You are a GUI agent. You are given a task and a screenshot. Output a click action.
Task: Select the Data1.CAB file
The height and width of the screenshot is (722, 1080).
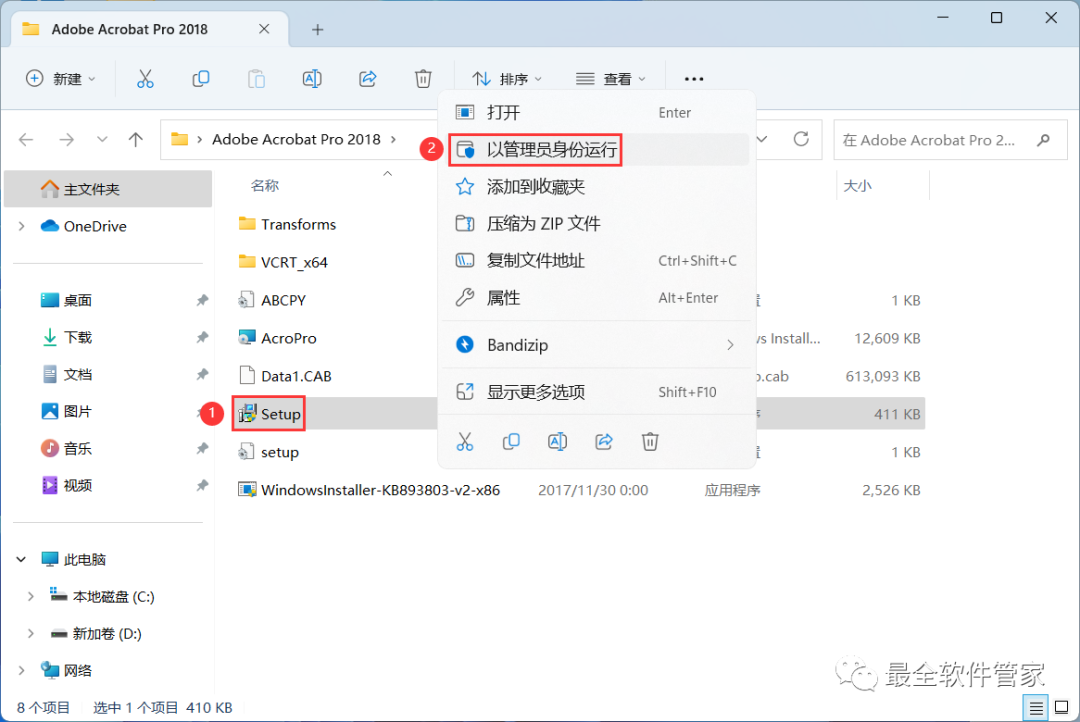coord(285,376)
